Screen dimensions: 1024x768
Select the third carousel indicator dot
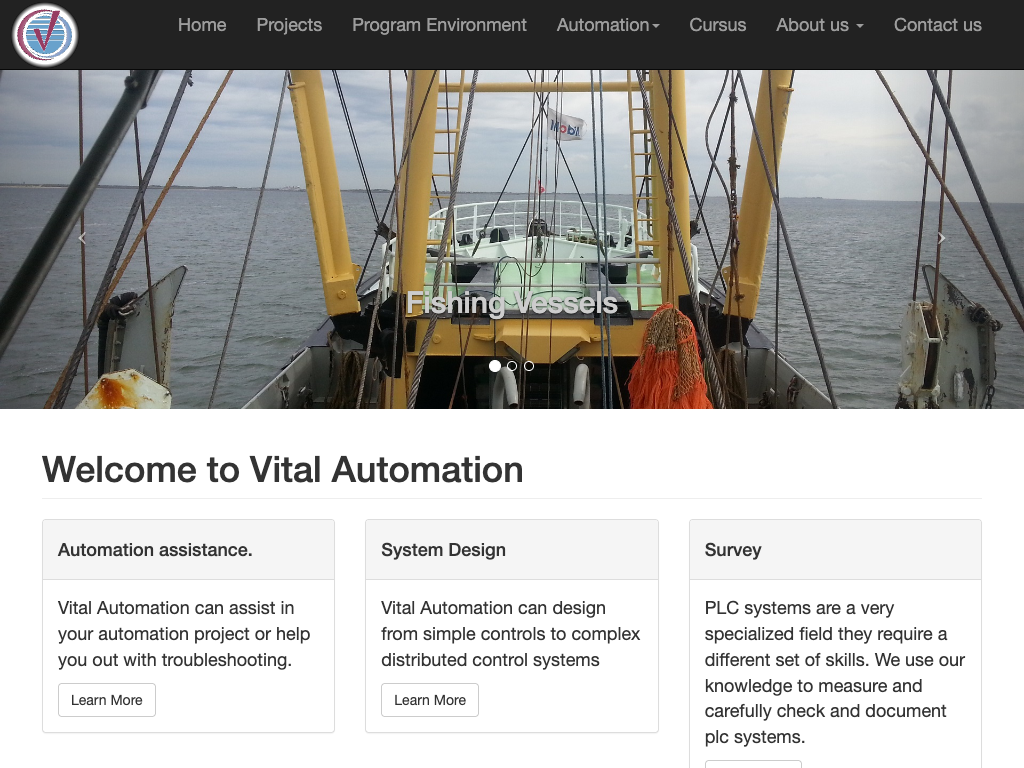pyautogui.click(x=529, y=366)
